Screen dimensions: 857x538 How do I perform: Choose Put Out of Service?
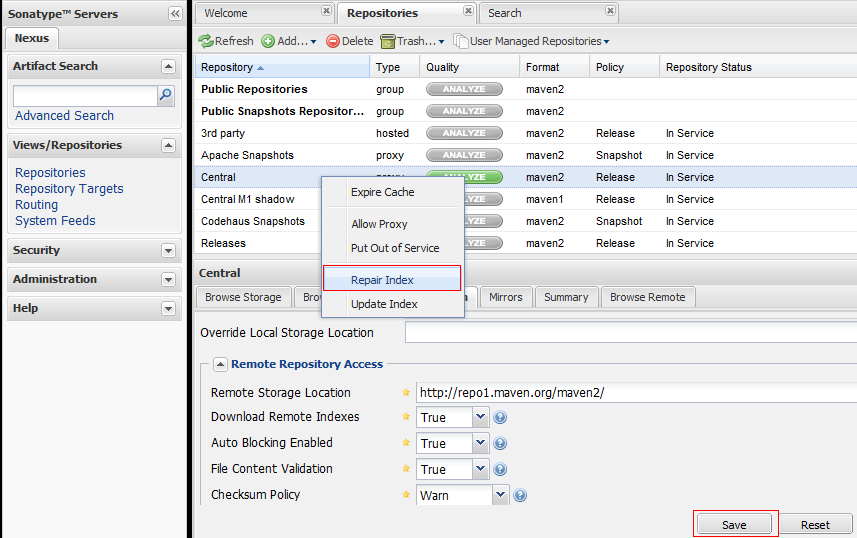(x=393, y=248)
